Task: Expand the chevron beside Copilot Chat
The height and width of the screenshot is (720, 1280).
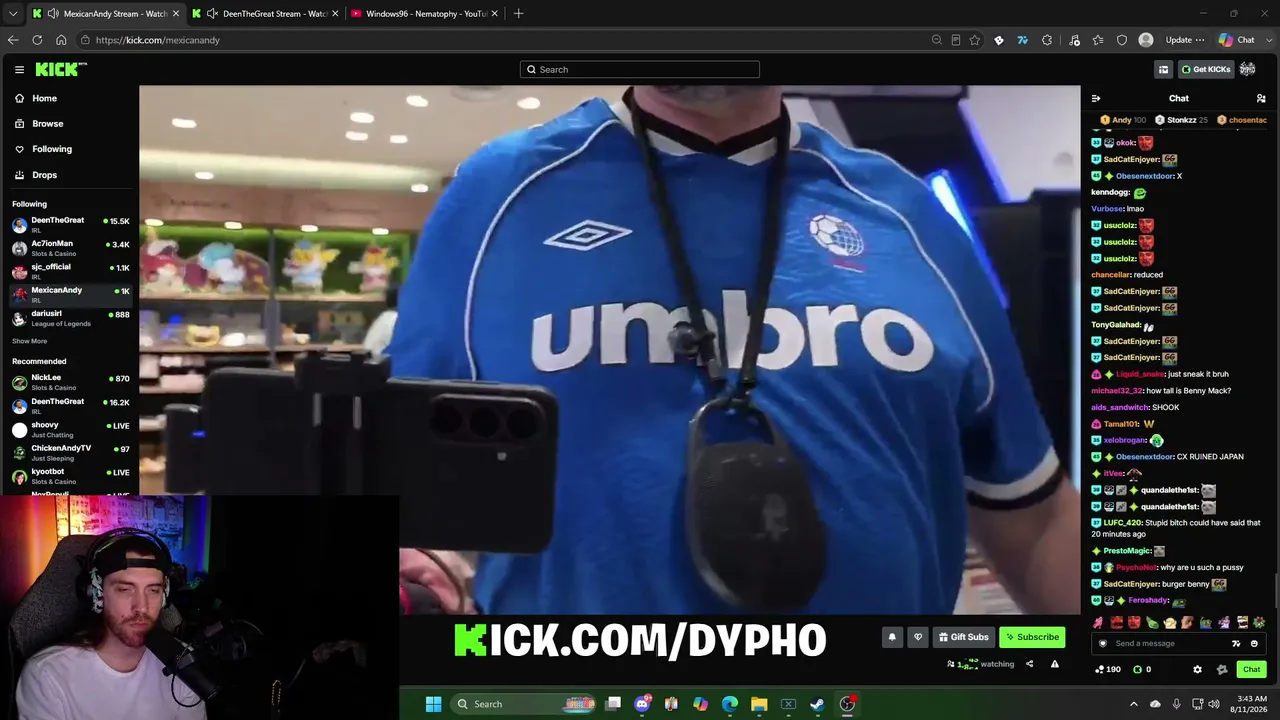Action: coord(1269,40)
